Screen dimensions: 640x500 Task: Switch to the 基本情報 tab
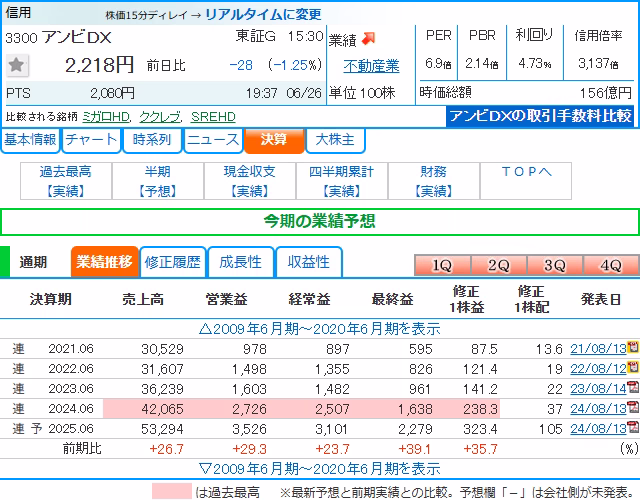30,140
